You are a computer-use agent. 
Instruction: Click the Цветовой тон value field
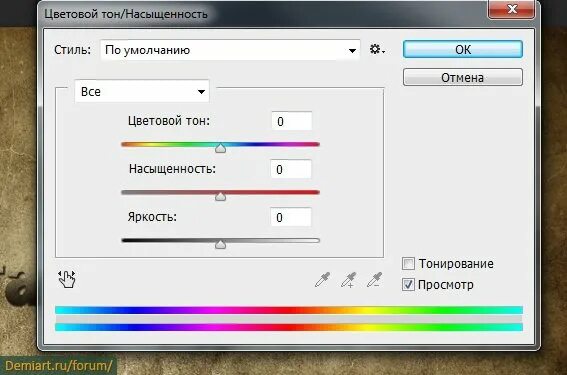(292, 121)
